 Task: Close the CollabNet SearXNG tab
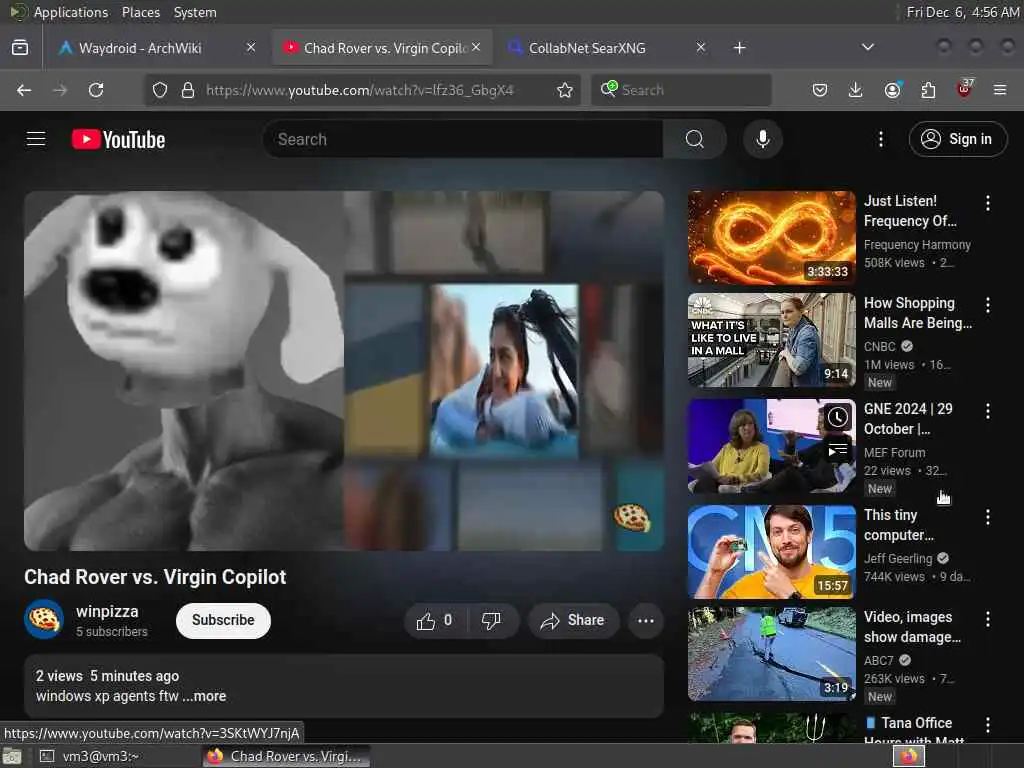(701, 47)
